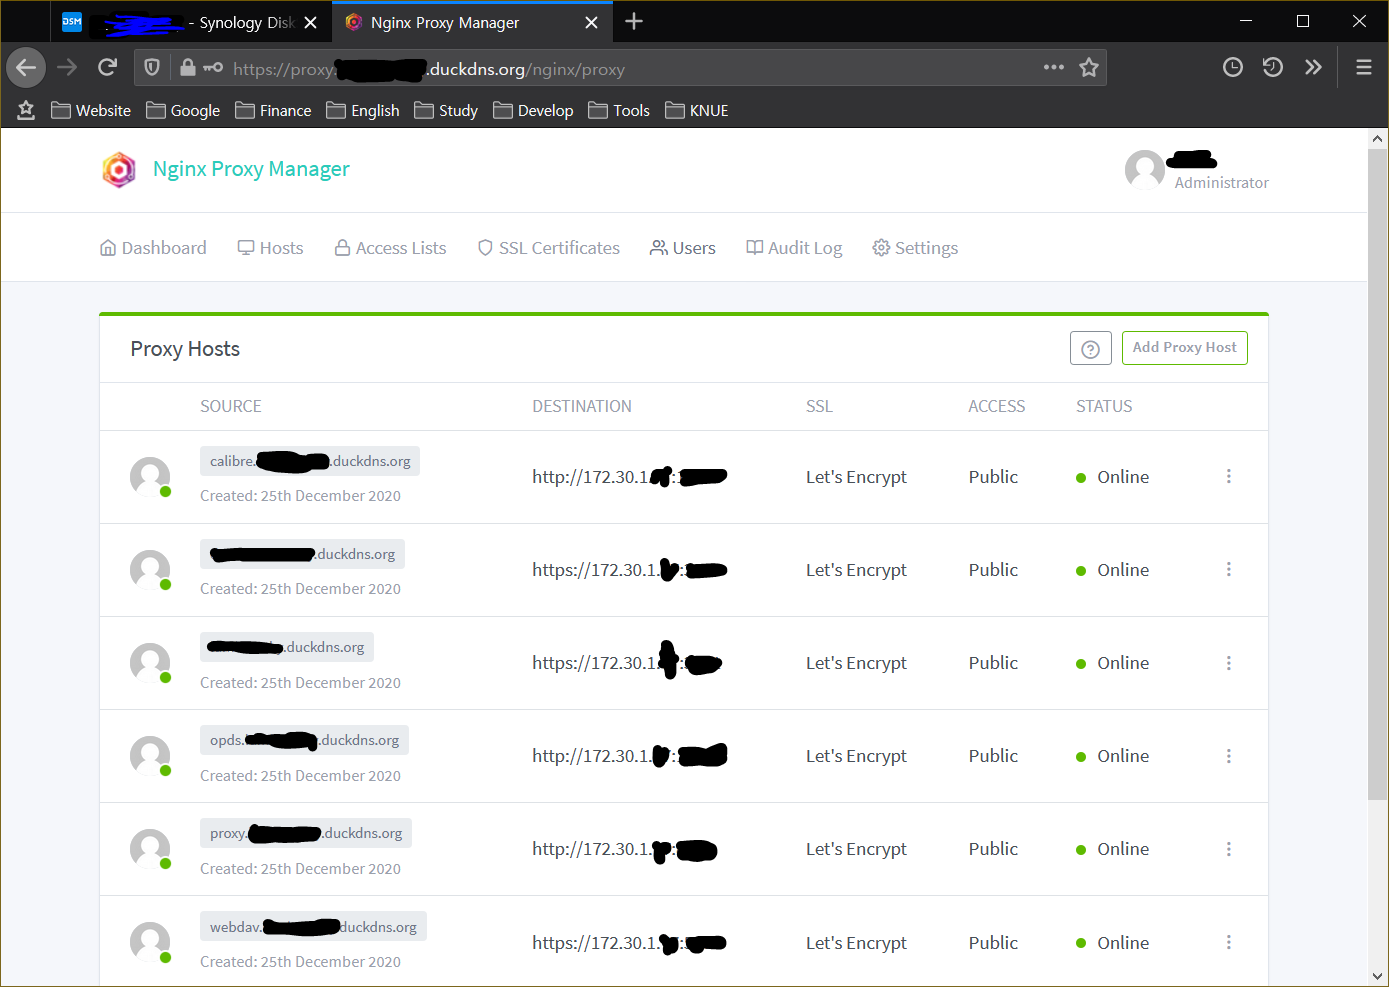Image resolution: width=1389 pixels, height=987 pixels.
Task: Click the Nginx Proxy Manager logo icon
Action: tap(119, 170)
